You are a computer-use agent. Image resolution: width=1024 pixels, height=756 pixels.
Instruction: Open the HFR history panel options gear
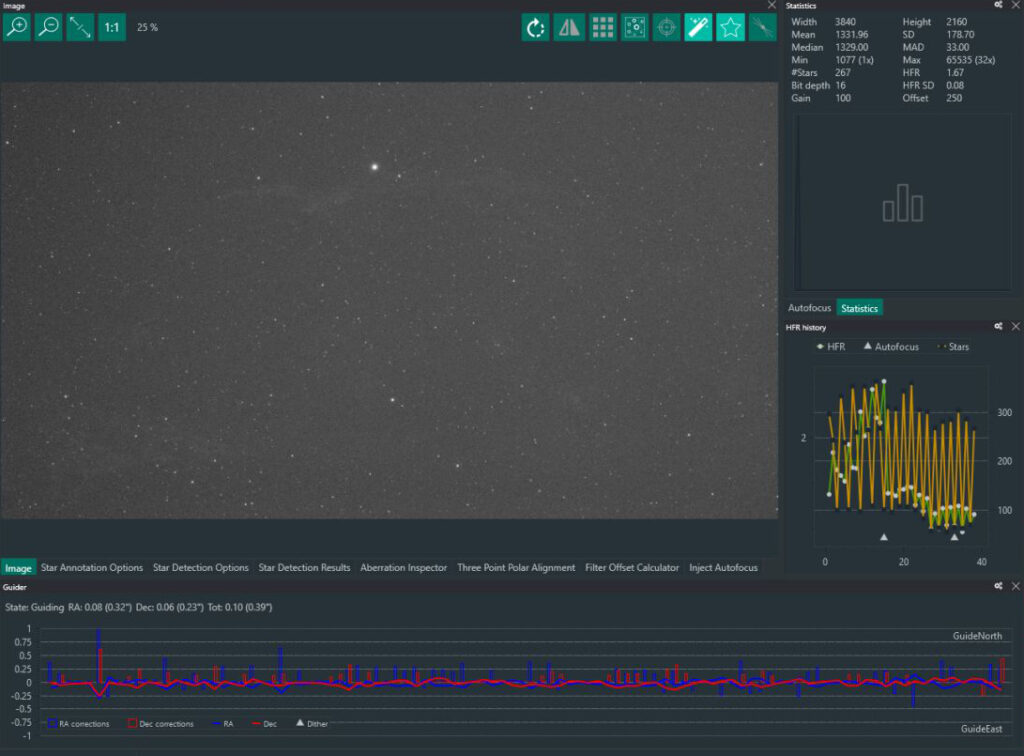[x=999, y=326]
